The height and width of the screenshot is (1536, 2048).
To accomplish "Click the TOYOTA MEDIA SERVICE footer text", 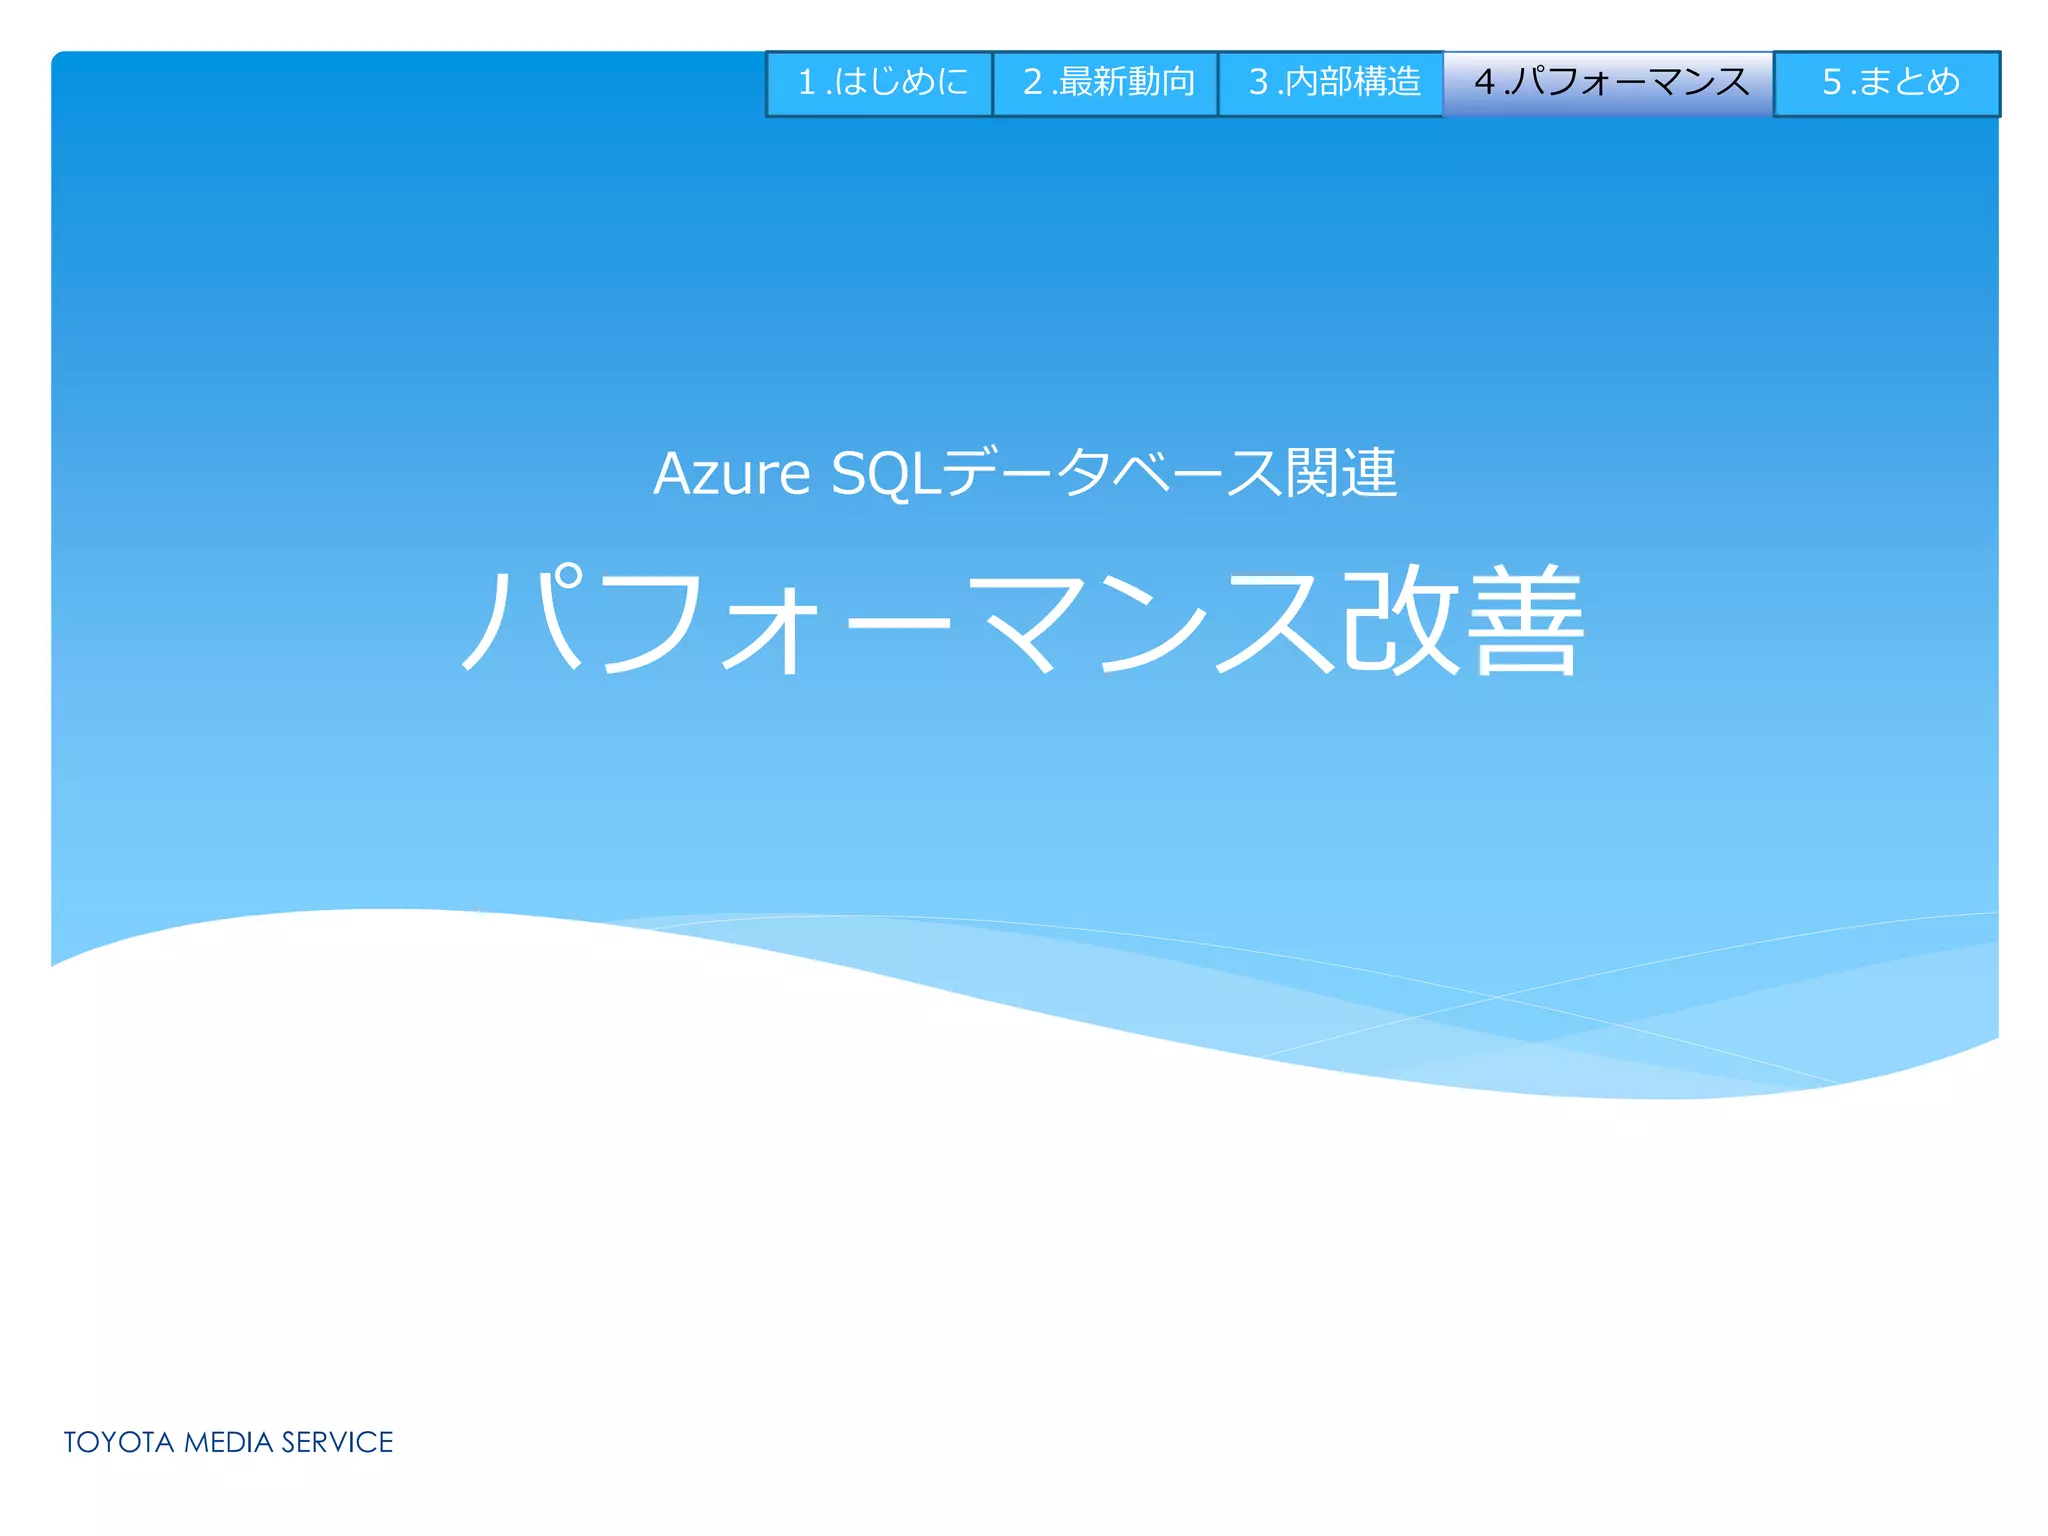I will point(228,1442).
